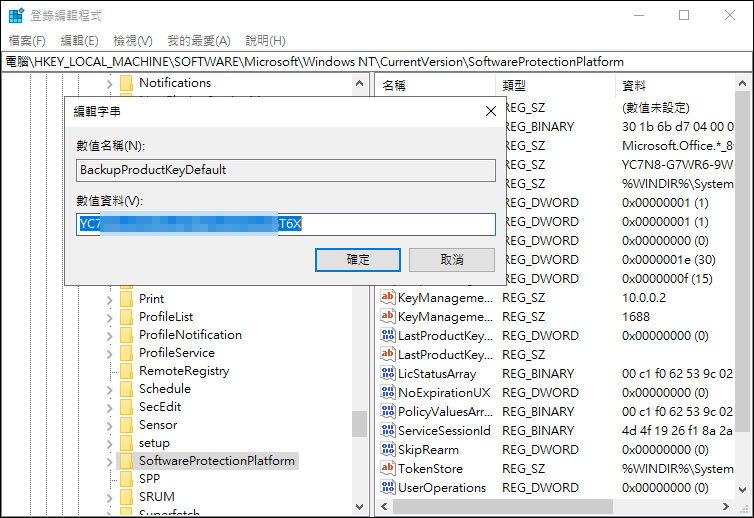Screen dimensions: 754x518
Task: Click the value list scroll-down arrow
Action: tap(742, 490)
